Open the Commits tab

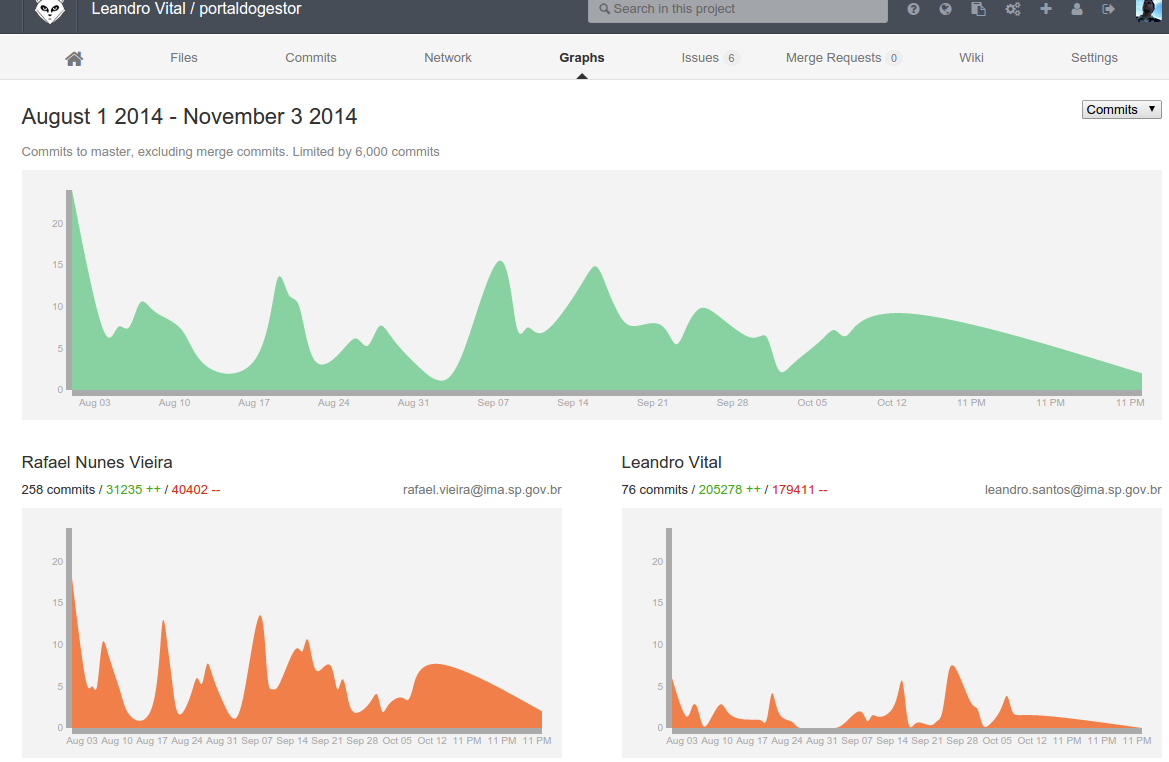[x=311, y=57]
